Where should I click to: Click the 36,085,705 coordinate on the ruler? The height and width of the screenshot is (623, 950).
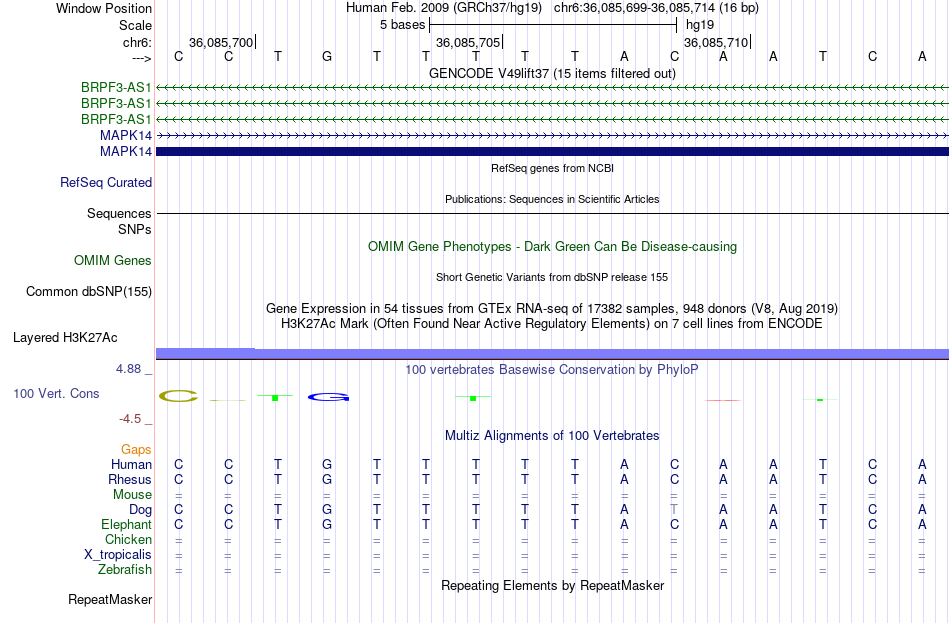[468, 42]
